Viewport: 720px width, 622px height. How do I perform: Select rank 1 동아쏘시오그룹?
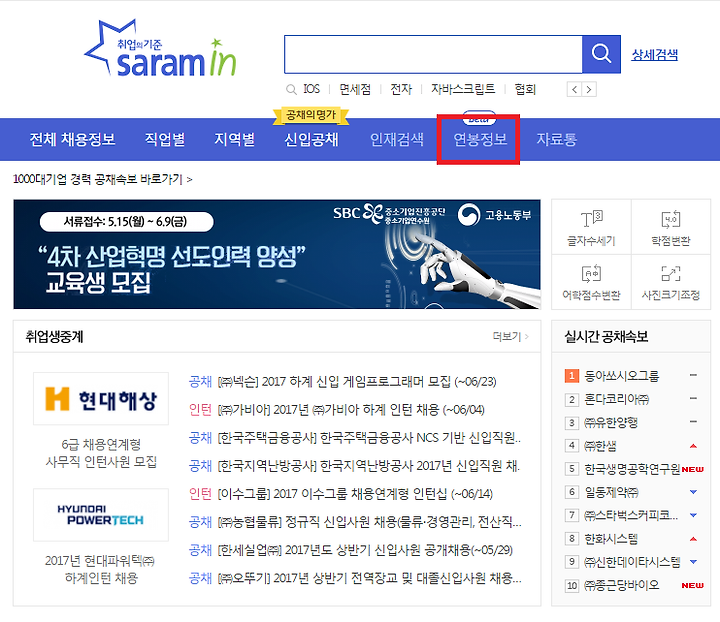[x=622, y=376]
